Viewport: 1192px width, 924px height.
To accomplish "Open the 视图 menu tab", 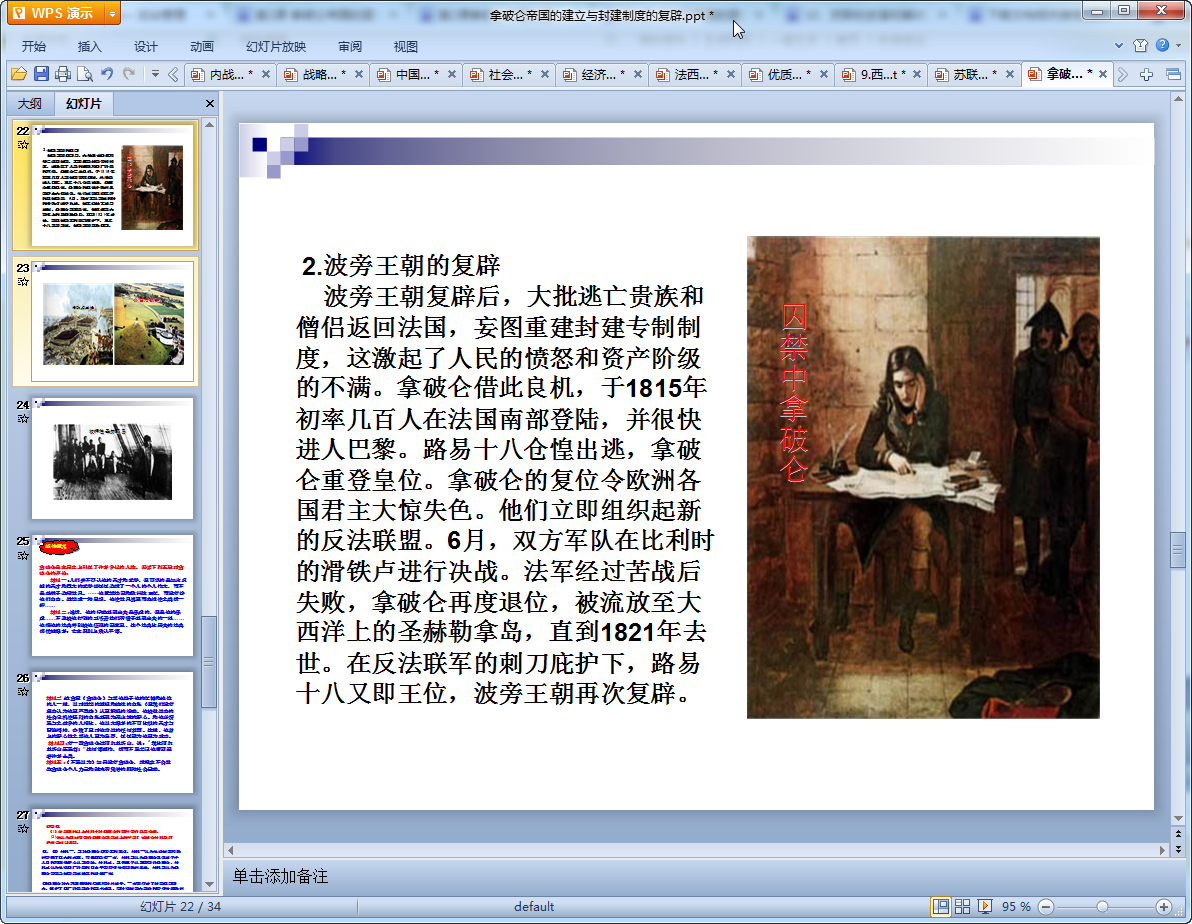I will pyautogui.click(x=406, y=46).
